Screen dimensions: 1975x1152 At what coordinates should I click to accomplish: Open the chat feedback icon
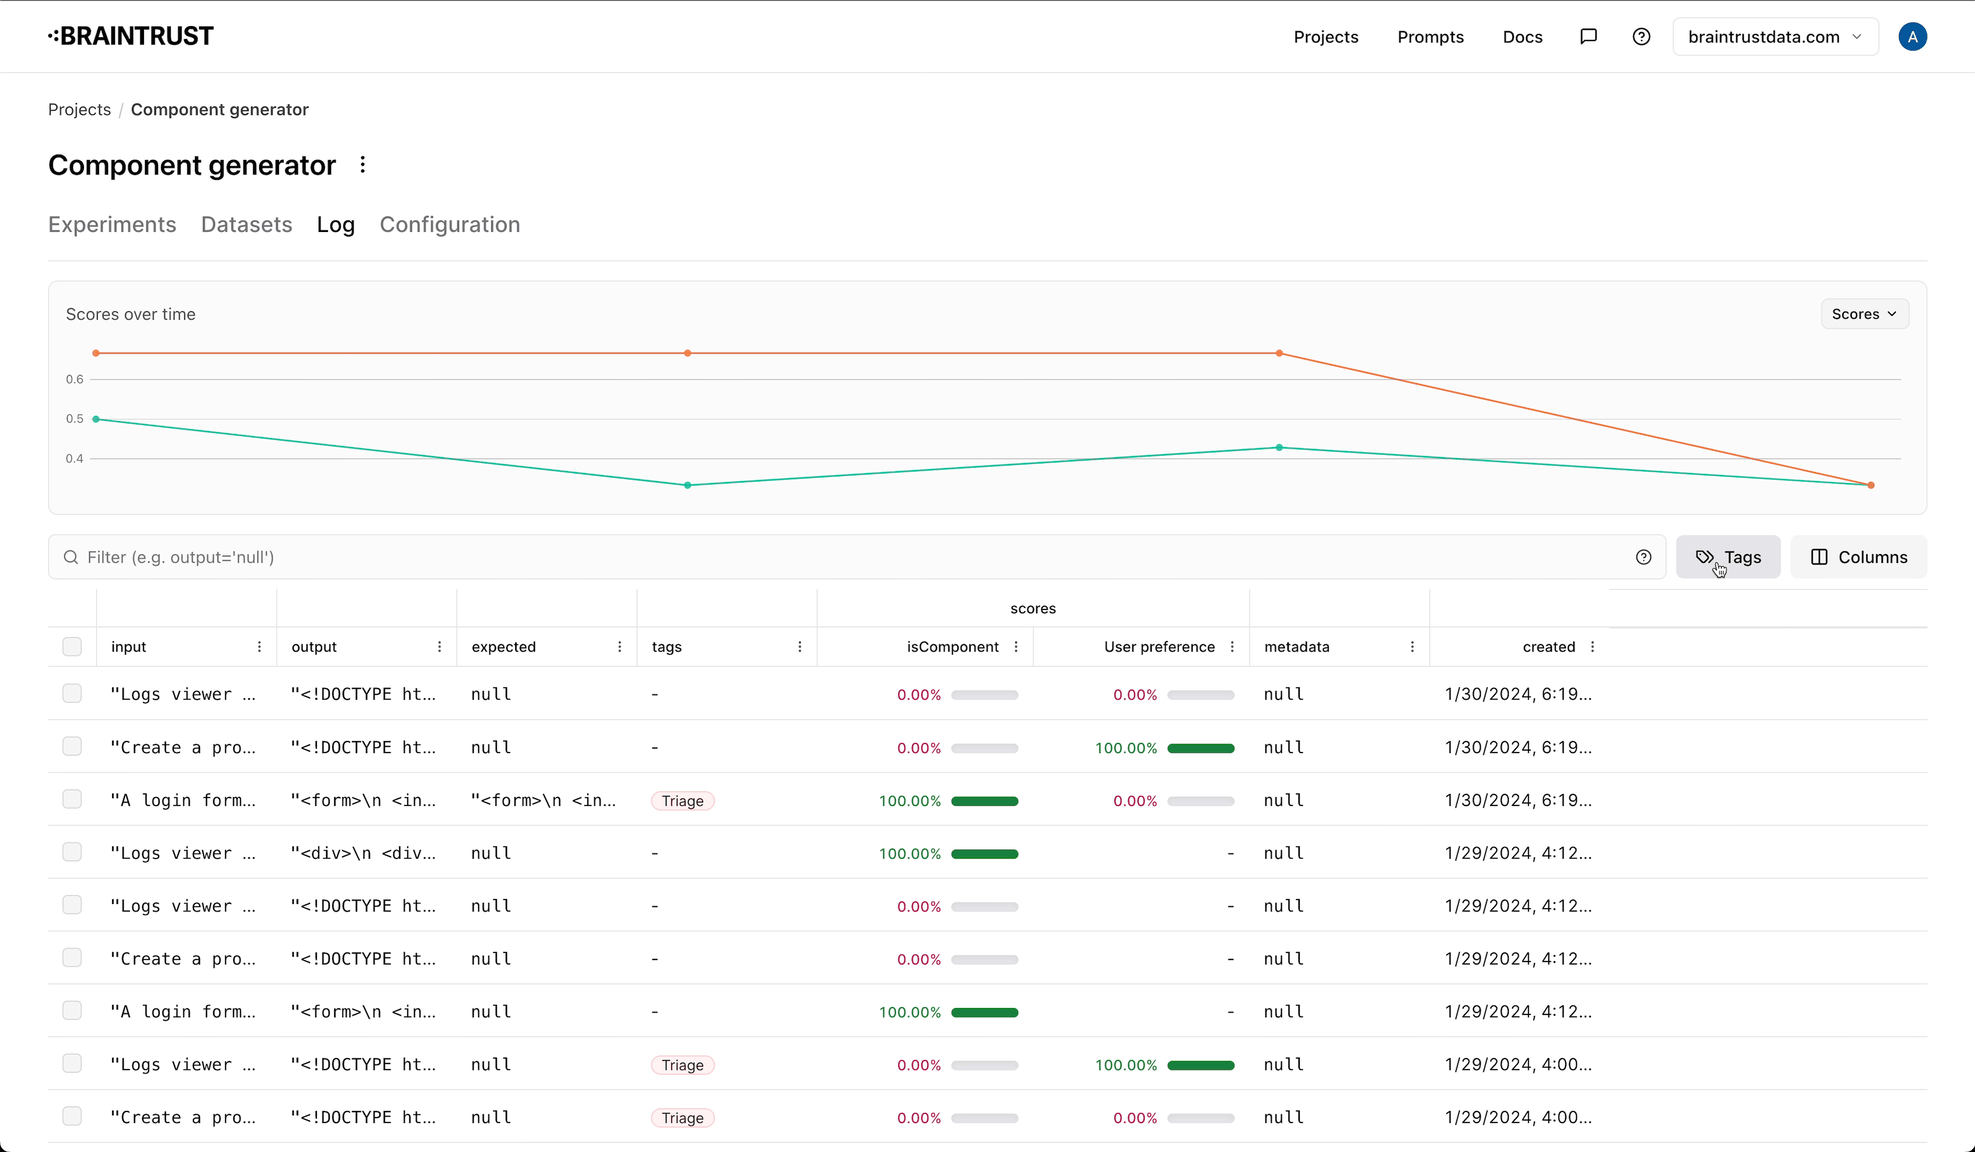1588,37
